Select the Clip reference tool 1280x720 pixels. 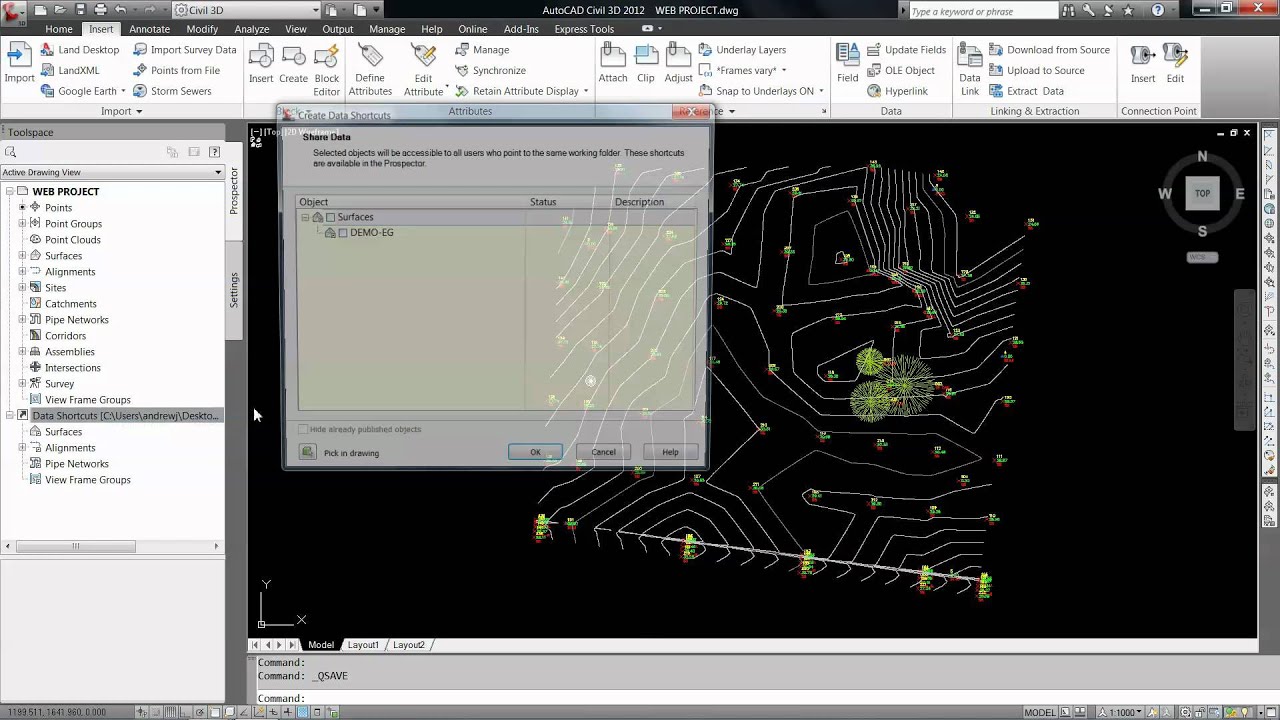click(646, 64)
